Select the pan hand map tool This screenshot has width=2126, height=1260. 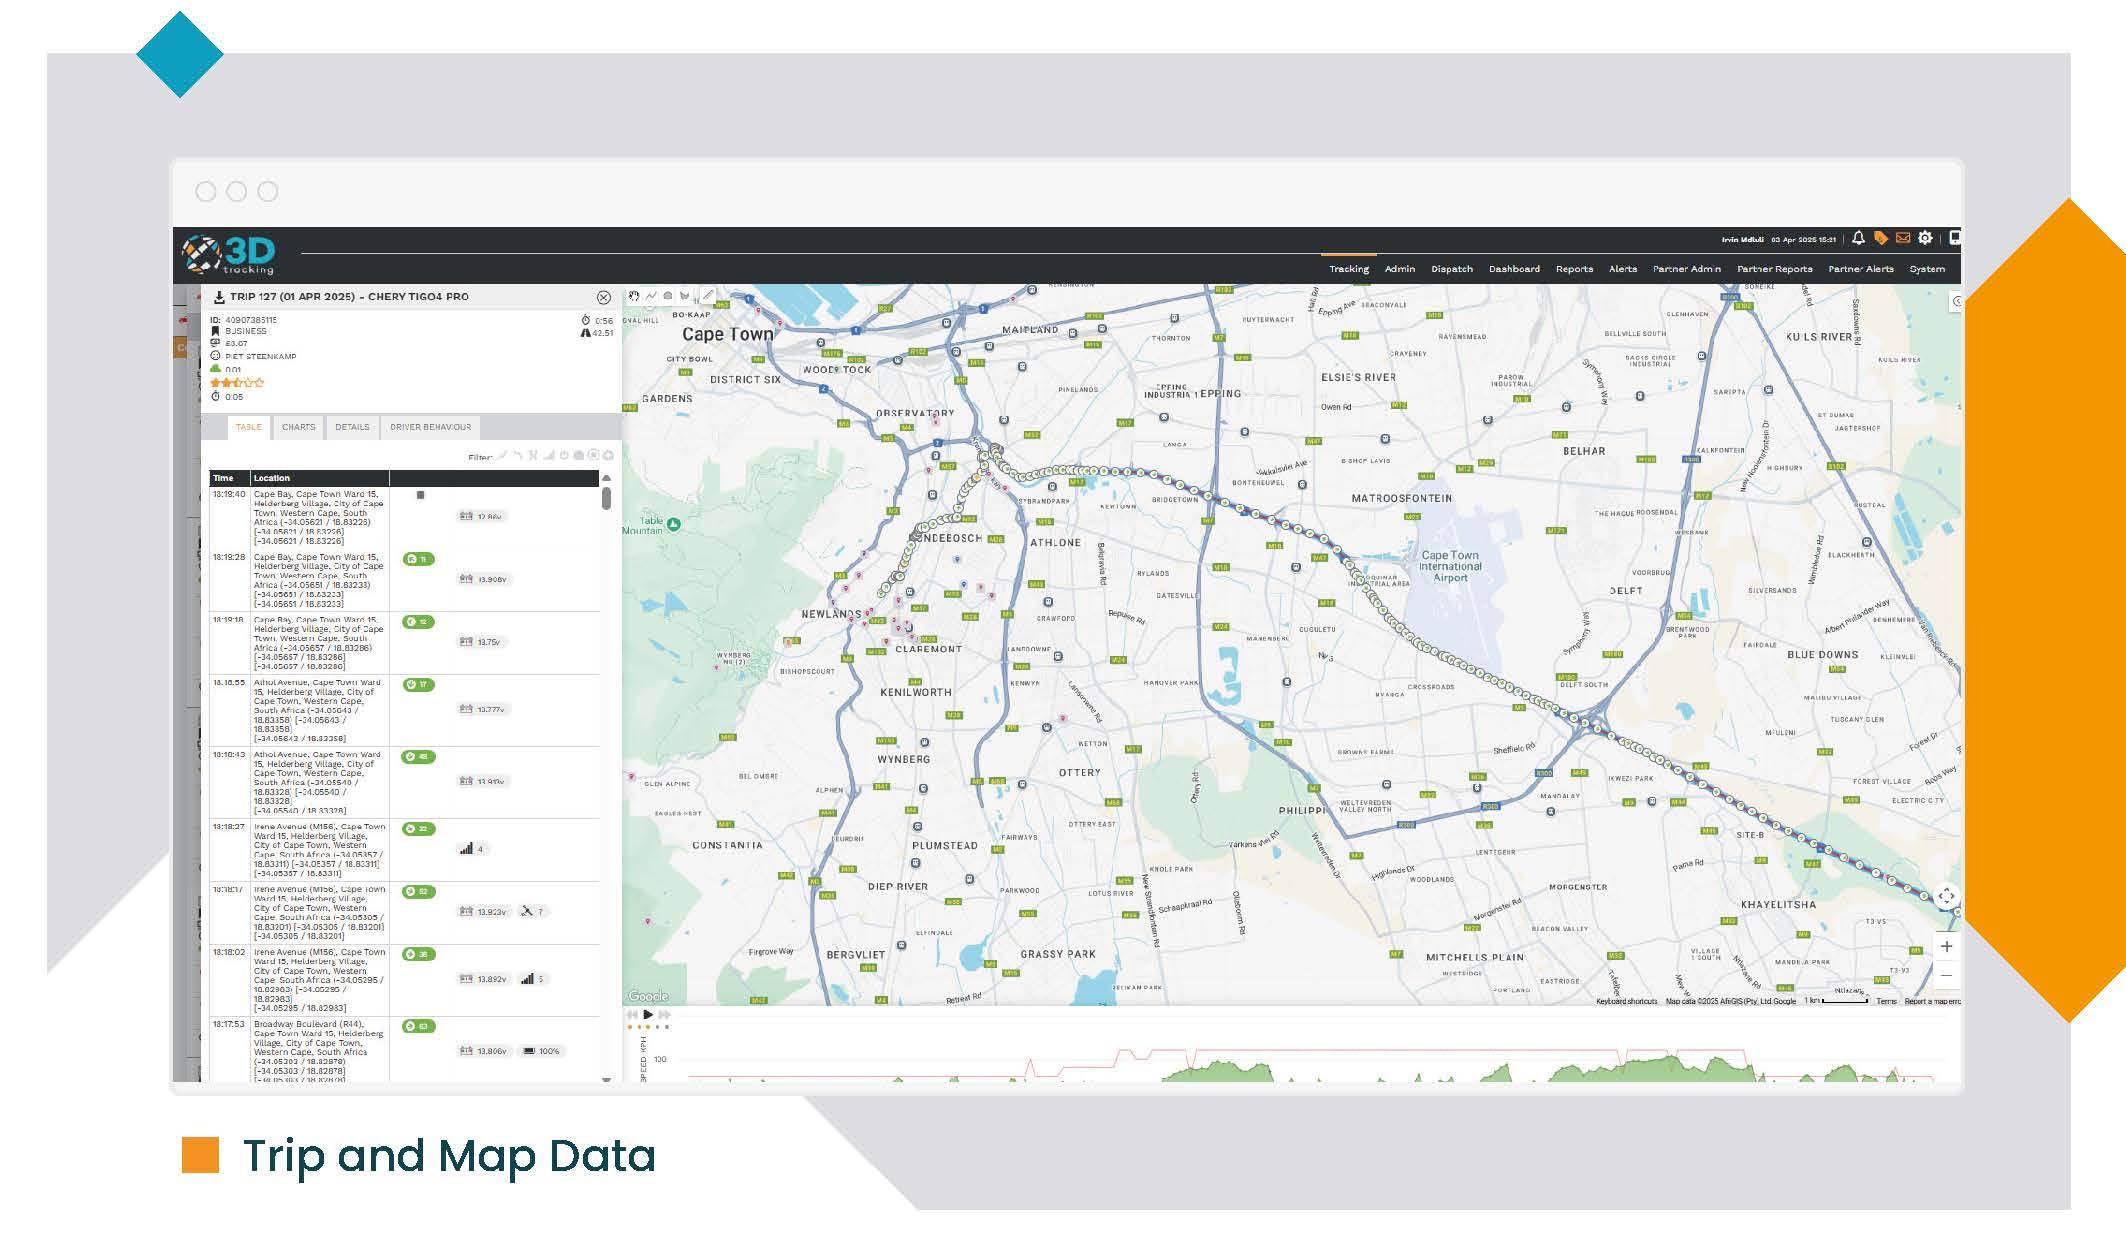pos(634,296)
